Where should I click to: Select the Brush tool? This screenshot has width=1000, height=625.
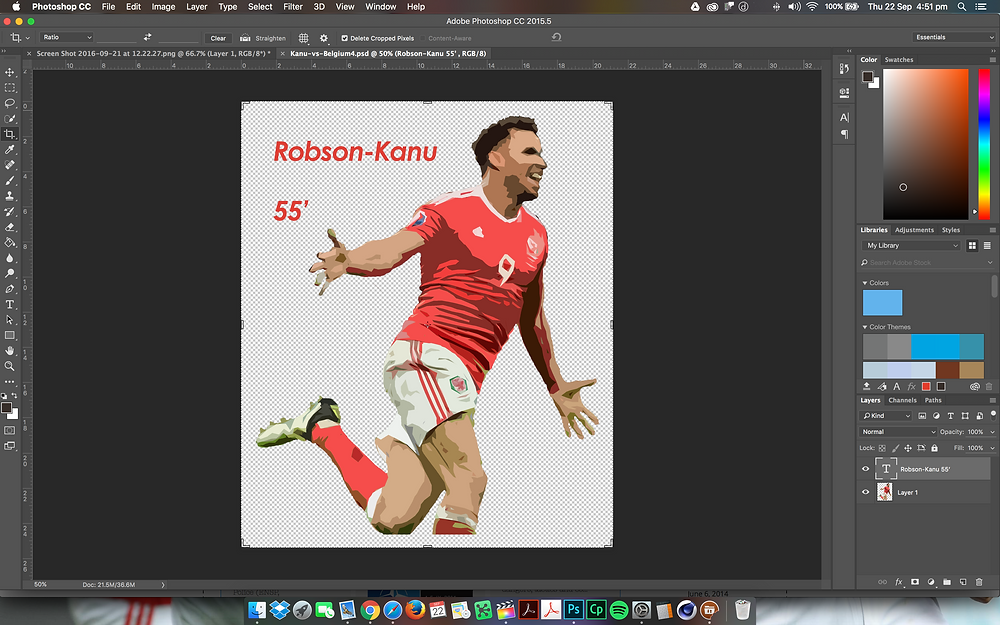(x=10, y=180)
